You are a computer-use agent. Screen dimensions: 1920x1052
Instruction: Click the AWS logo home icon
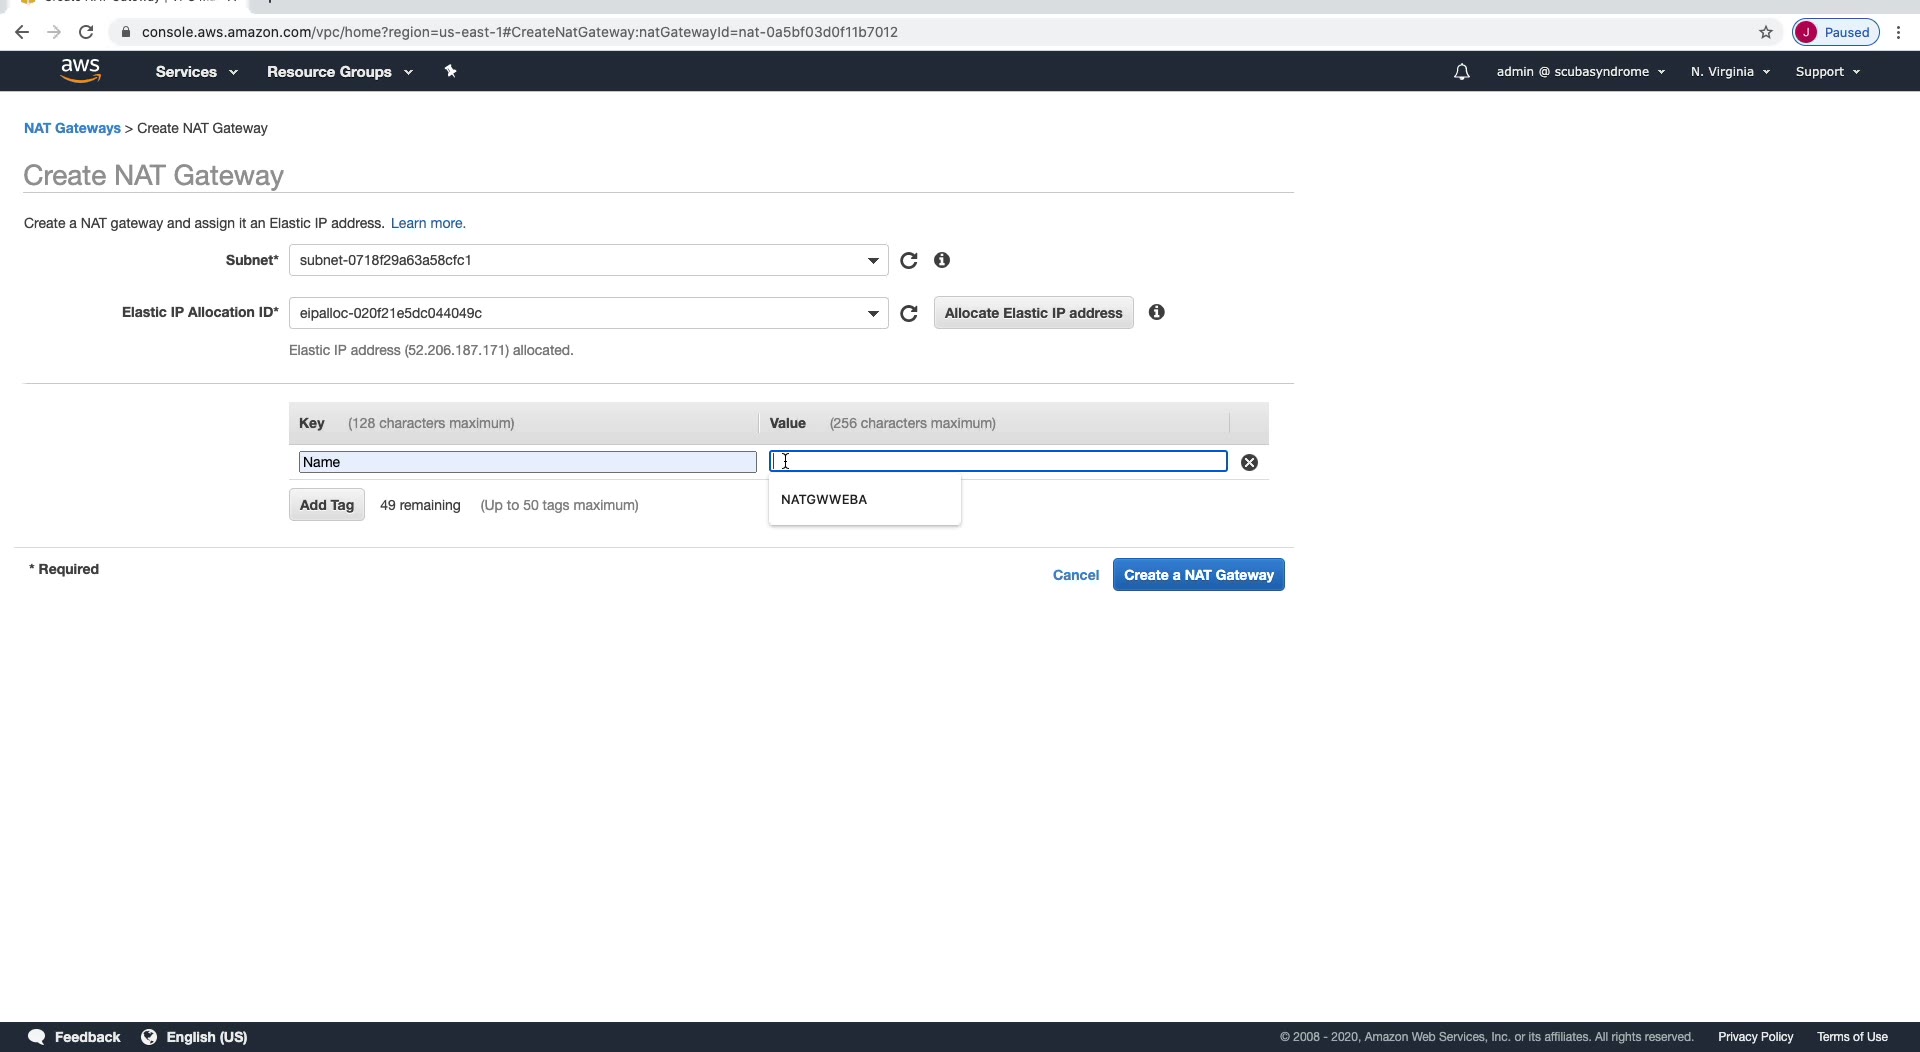[80, 71]
